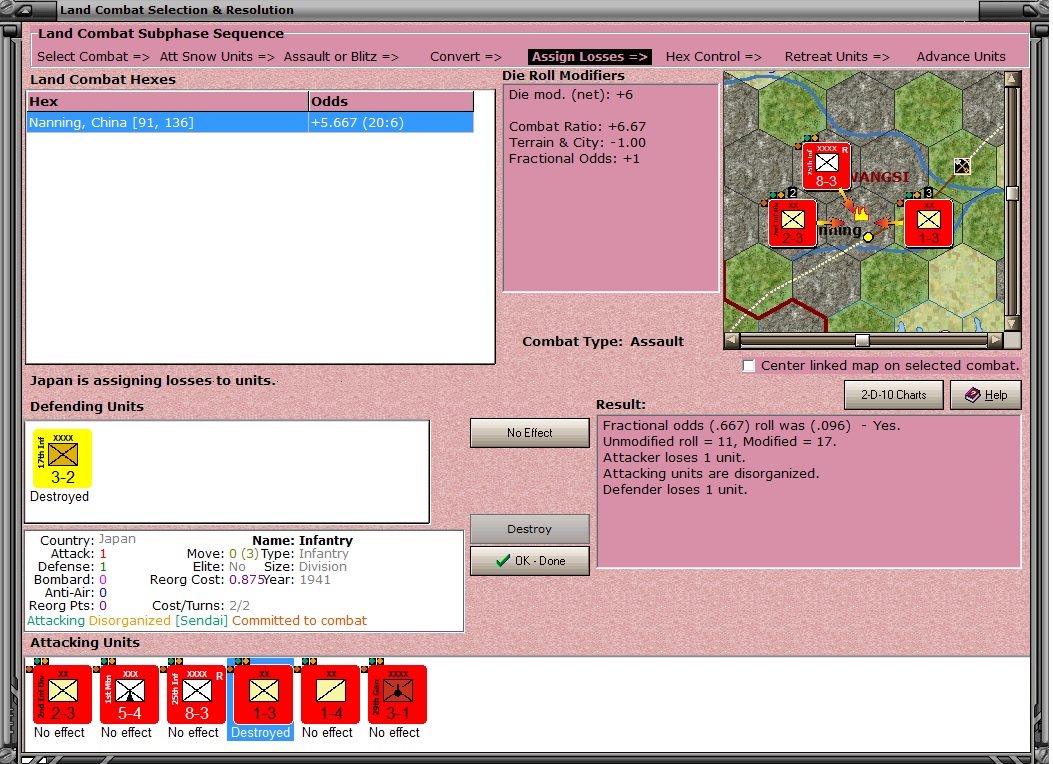
Task: Click the 8-3 army counter on the map
Action: (827, 166)
